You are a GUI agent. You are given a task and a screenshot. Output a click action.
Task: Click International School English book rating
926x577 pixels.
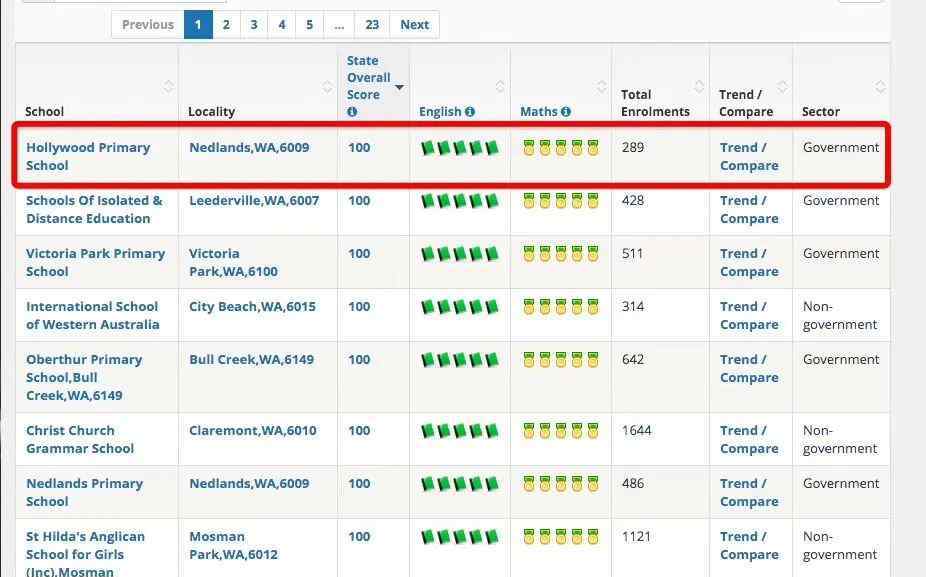(x=459, y=307)
